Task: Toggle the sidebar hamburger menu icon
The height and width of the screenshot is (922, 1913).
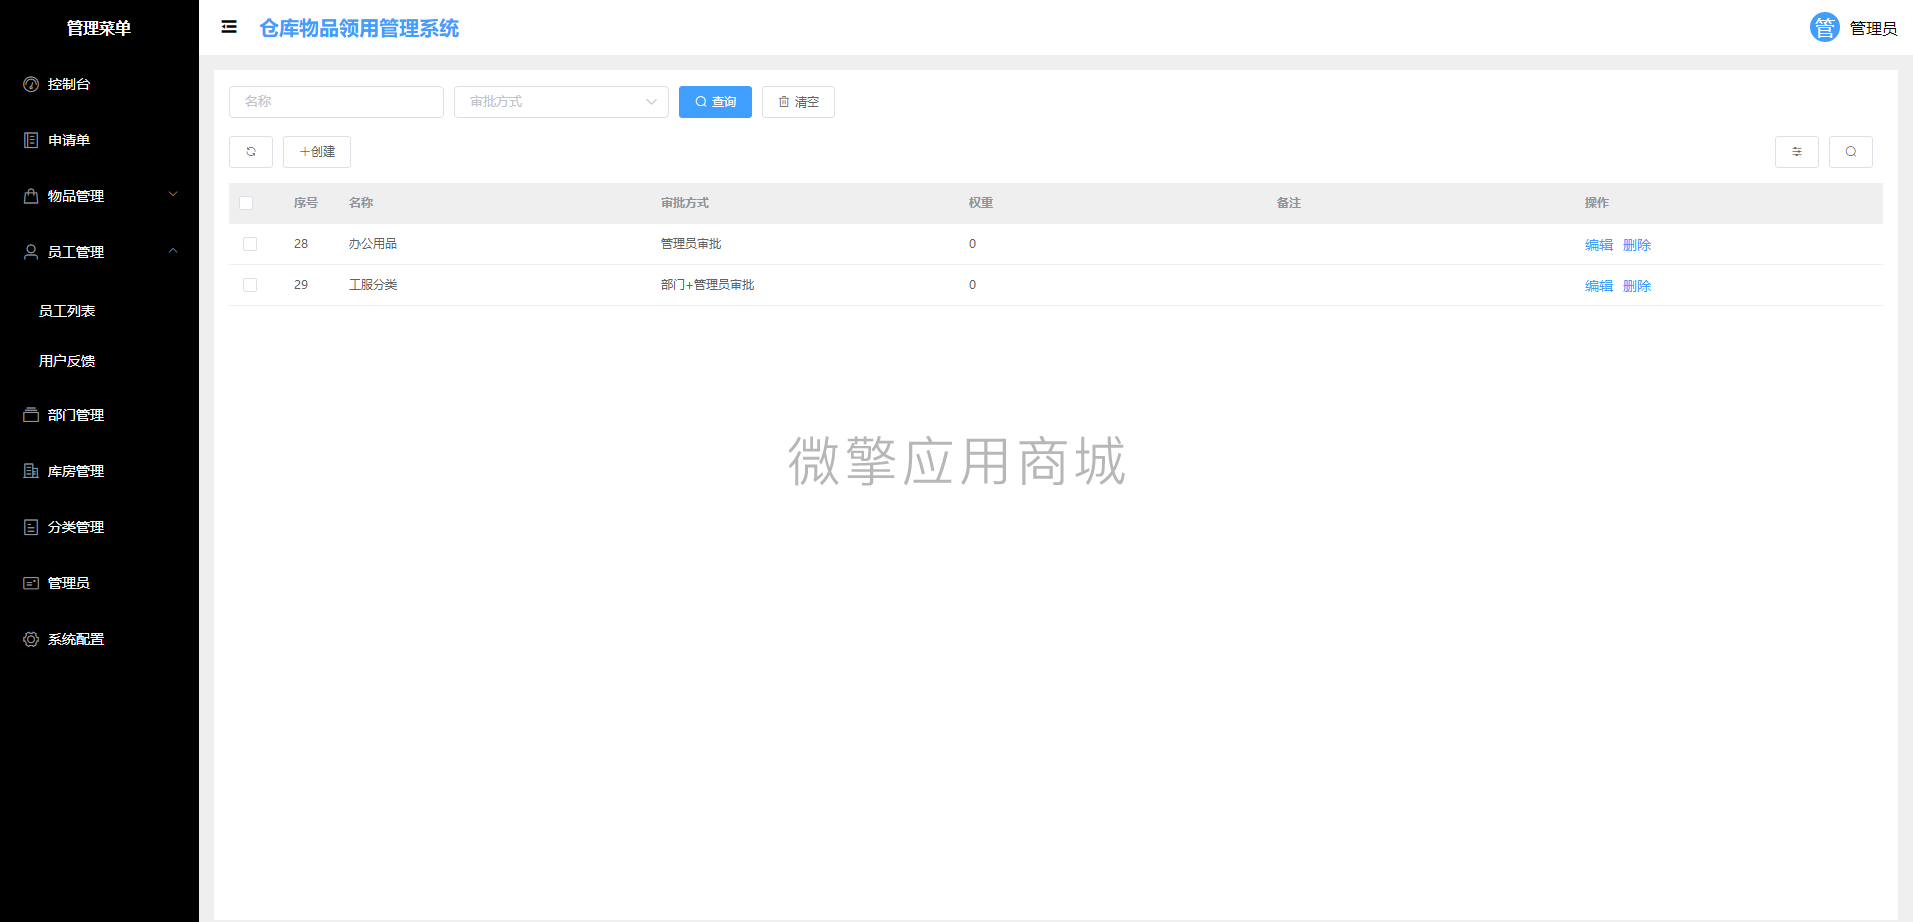Action: (x=229, y=27)
